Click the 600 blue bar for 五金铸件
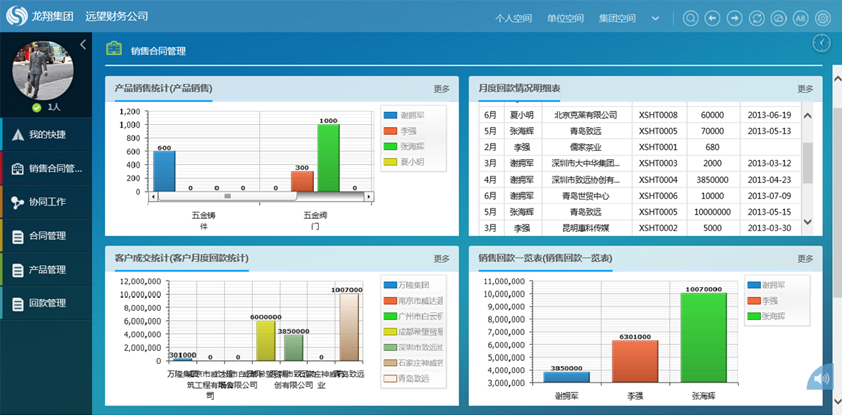The width and height of the screenshot is (842, 415). click(164, 171)
